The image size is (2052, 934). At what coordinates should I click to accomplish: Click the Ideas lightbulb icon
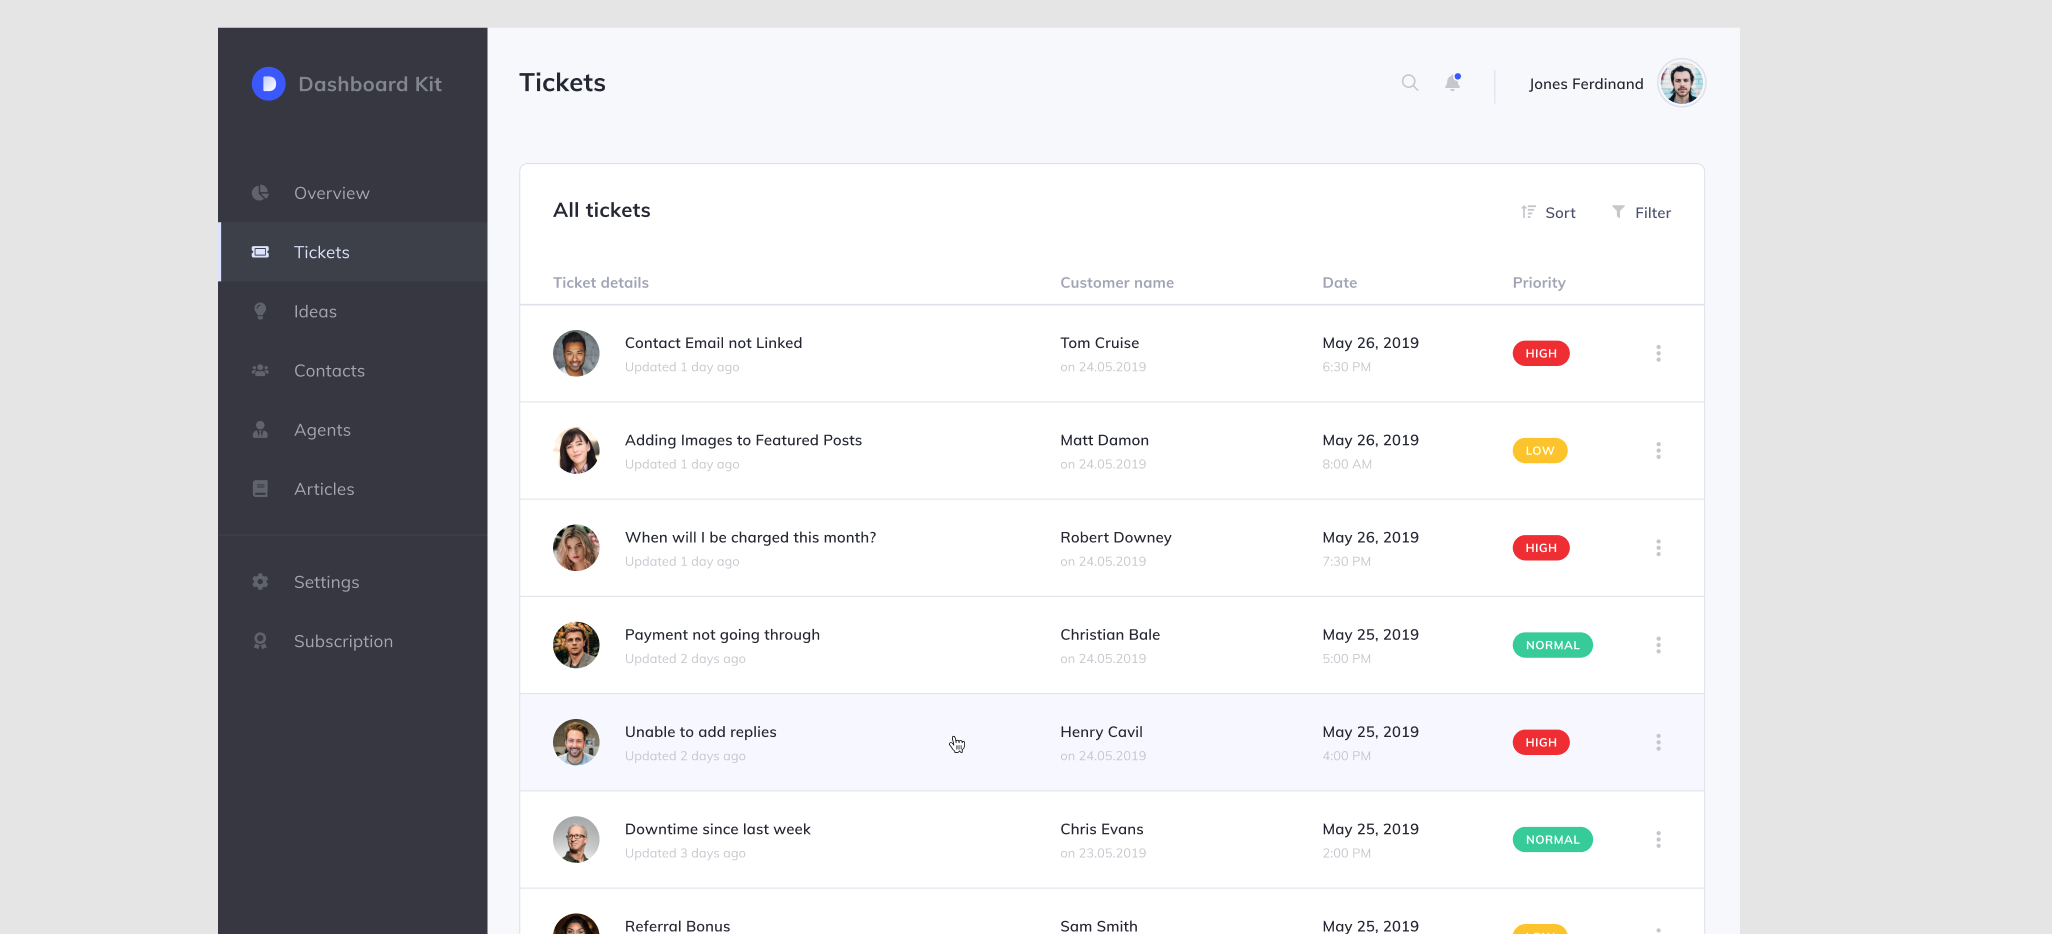[x=260, y=311]
